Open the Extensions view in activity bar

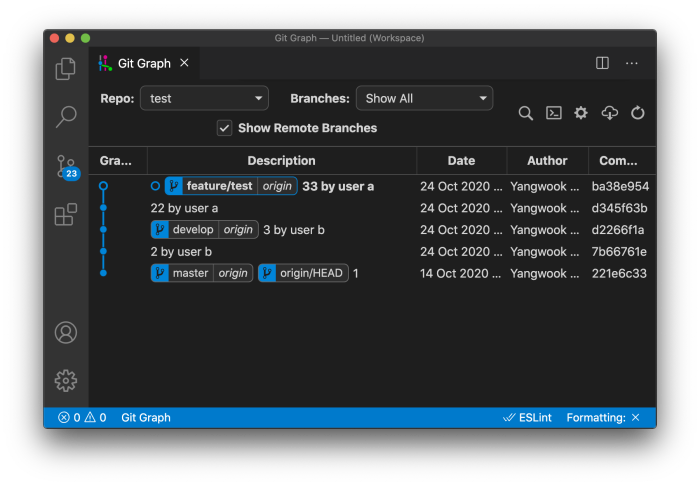[66, 215]
